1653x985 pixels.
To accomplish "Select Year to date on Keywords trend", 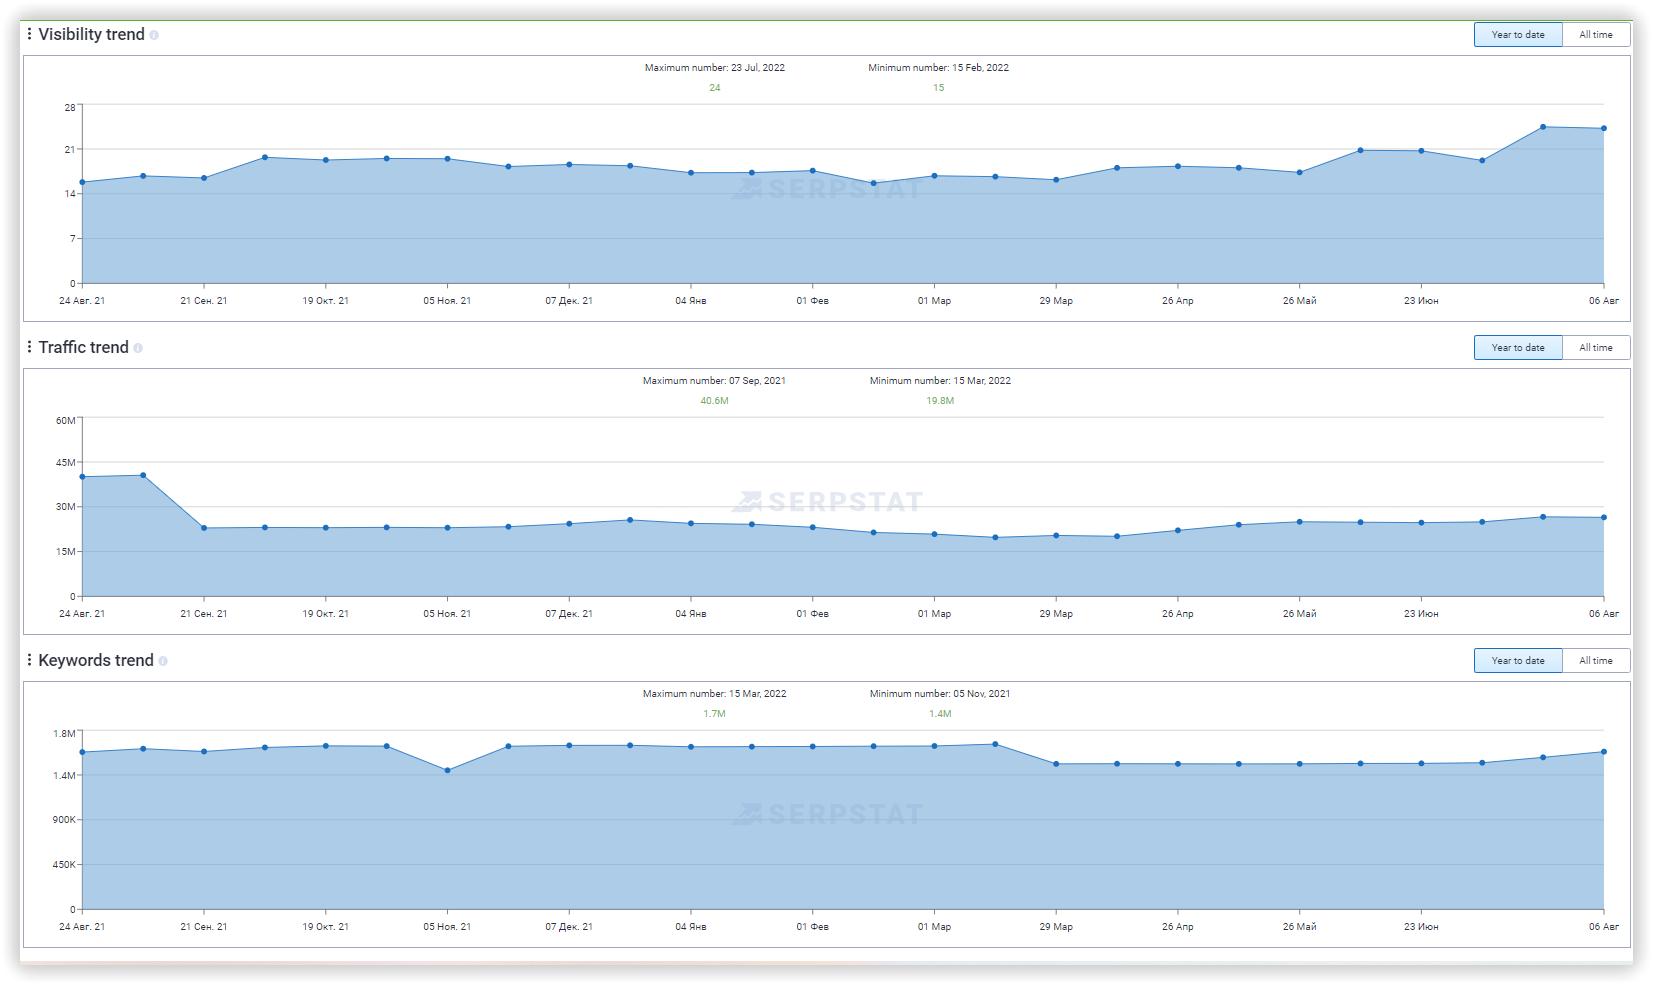I will tap(1517, 660).
